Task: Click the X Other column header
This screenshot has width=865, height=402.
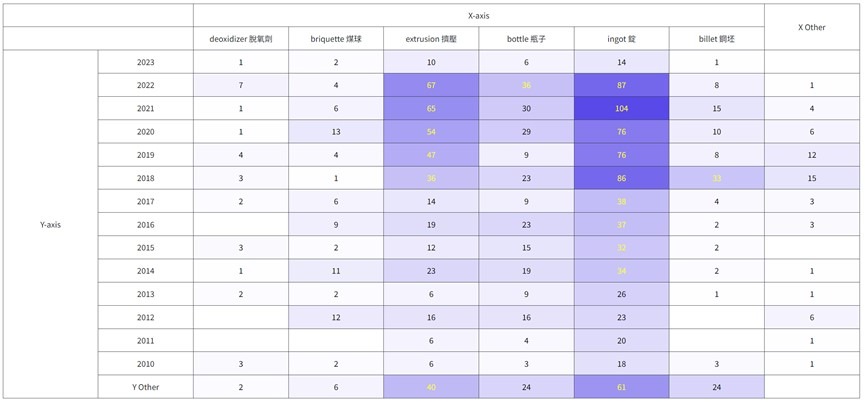Action: (811, 27)
